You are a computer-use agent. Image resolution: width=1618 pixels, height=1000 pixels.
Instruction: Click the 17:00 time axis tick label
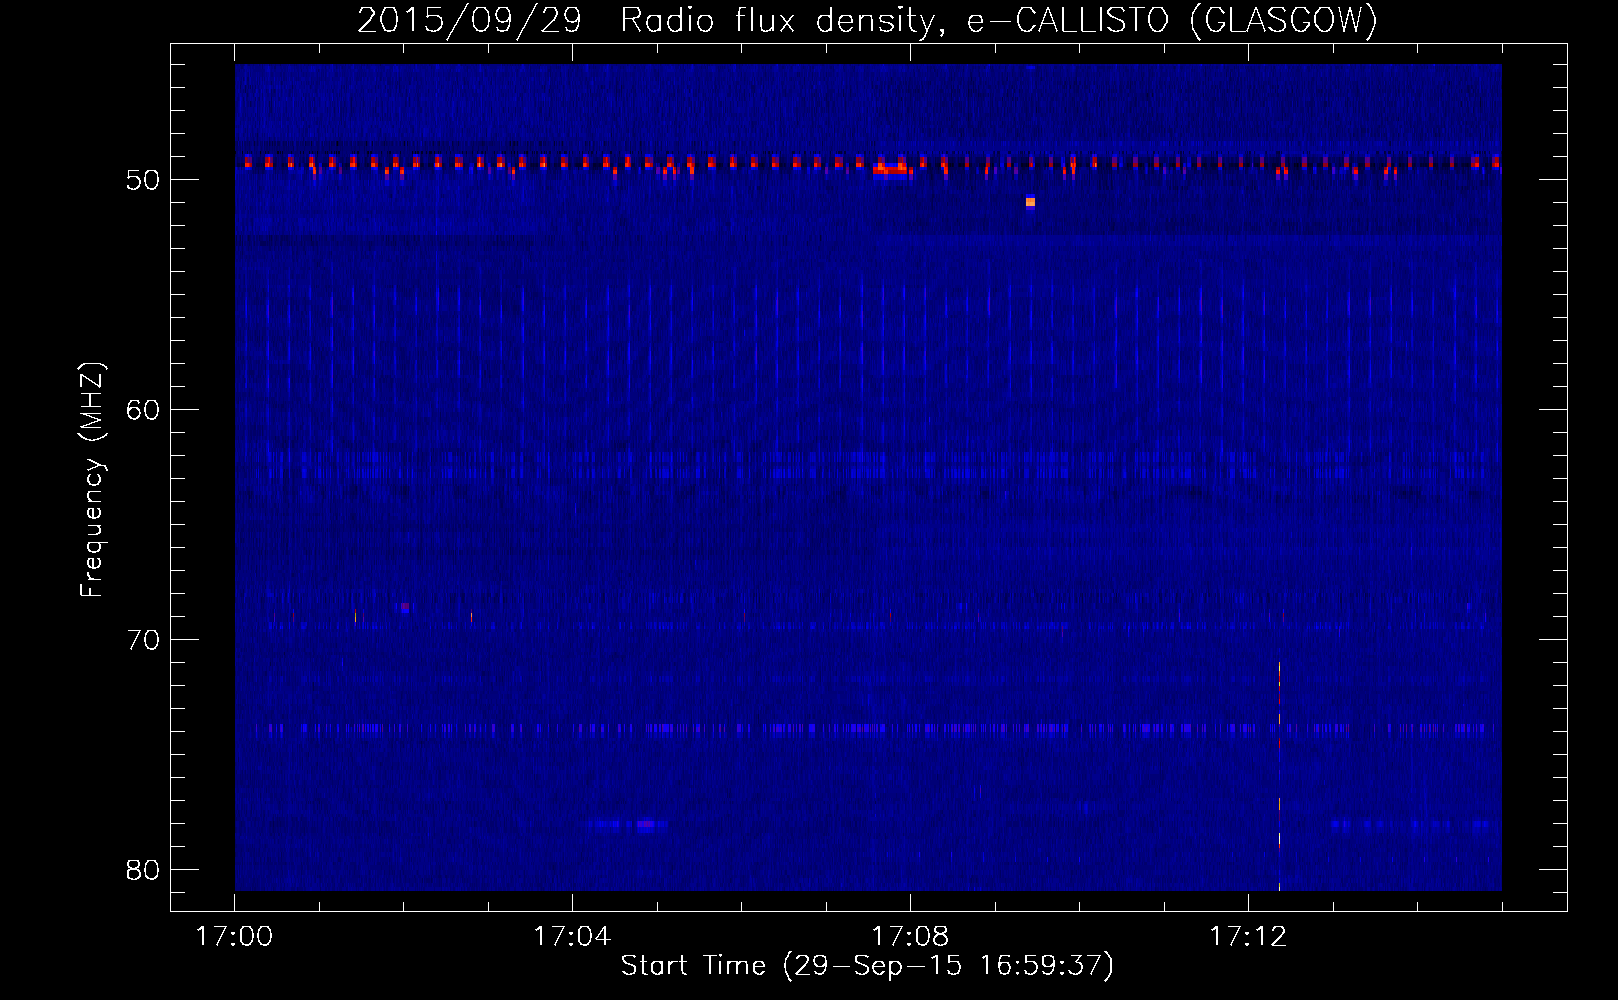tap(235, 937)
